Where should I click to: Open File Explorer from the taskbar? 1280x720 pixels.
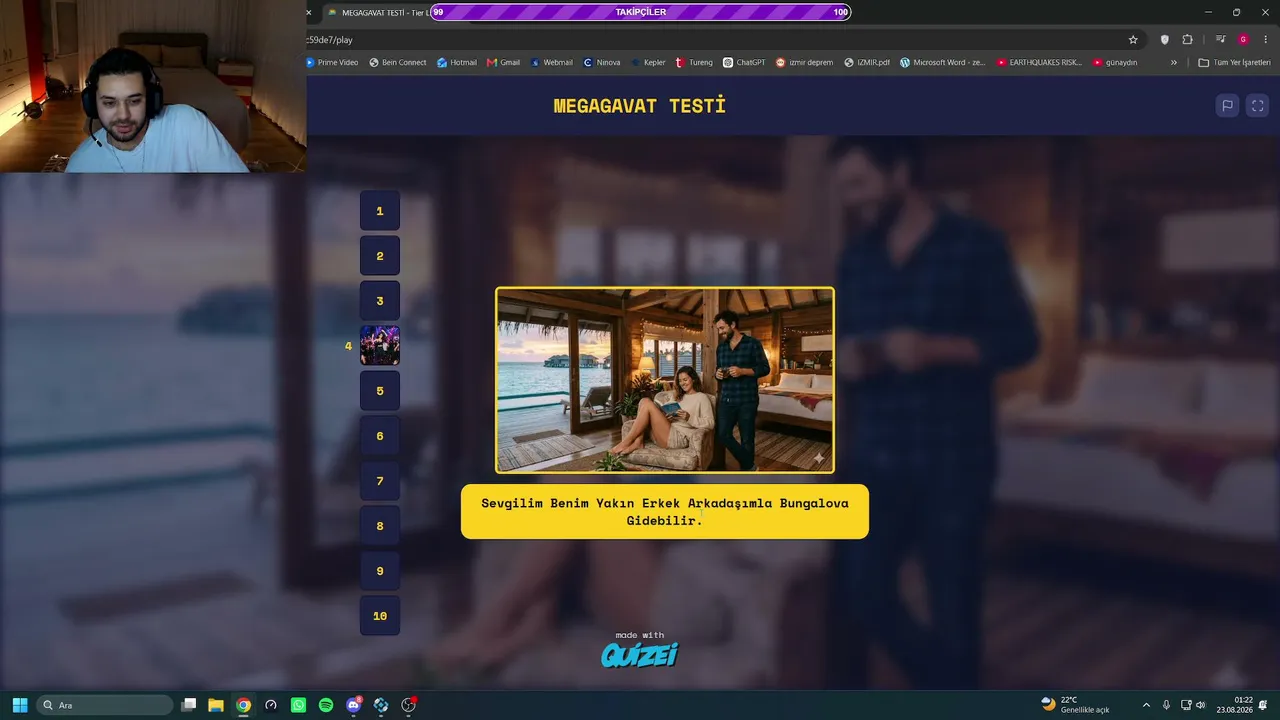coord(215,705)
